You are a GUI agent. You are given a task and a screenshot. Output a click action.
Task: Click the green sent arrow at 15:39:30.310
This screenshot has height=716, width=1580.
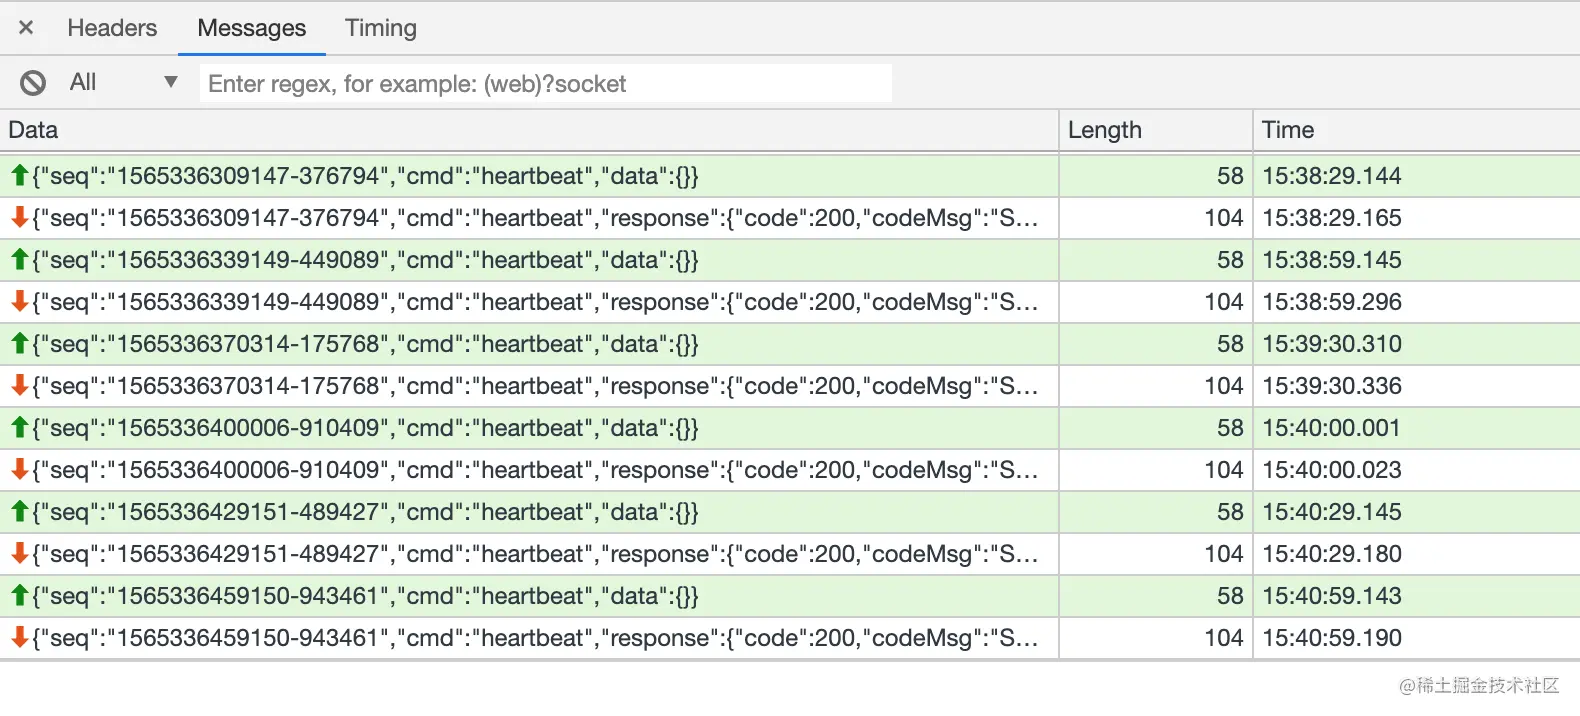pyautogui.click(x=19, y=344)
